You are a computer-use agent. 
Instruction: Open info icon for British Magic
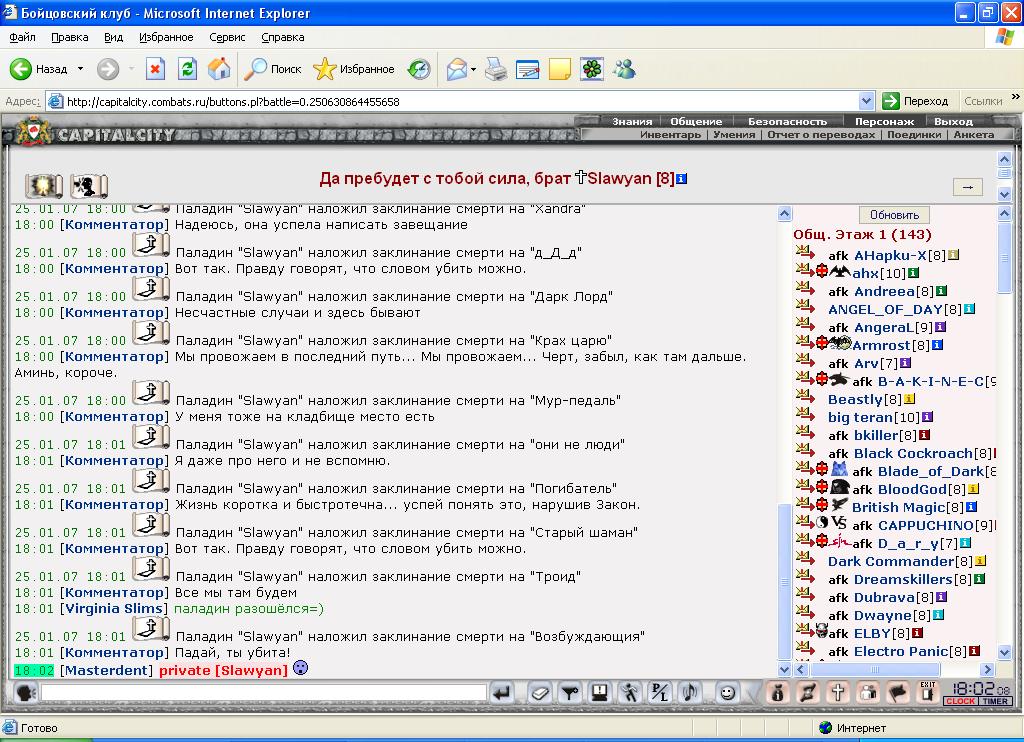[971, 507]
